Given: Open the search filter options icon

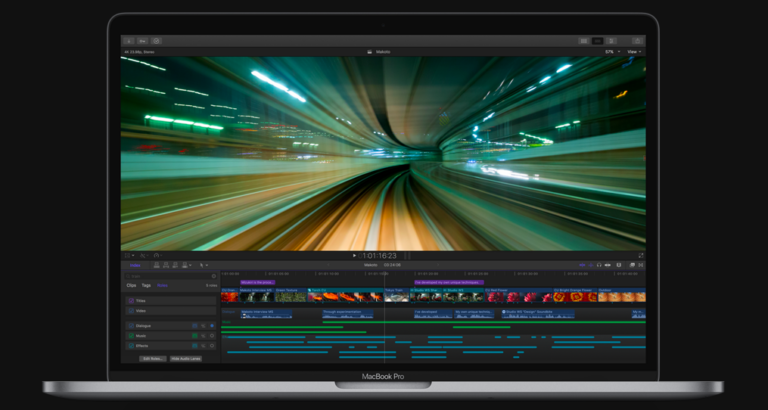Looking at the screenshot, I should coord(214,276).
